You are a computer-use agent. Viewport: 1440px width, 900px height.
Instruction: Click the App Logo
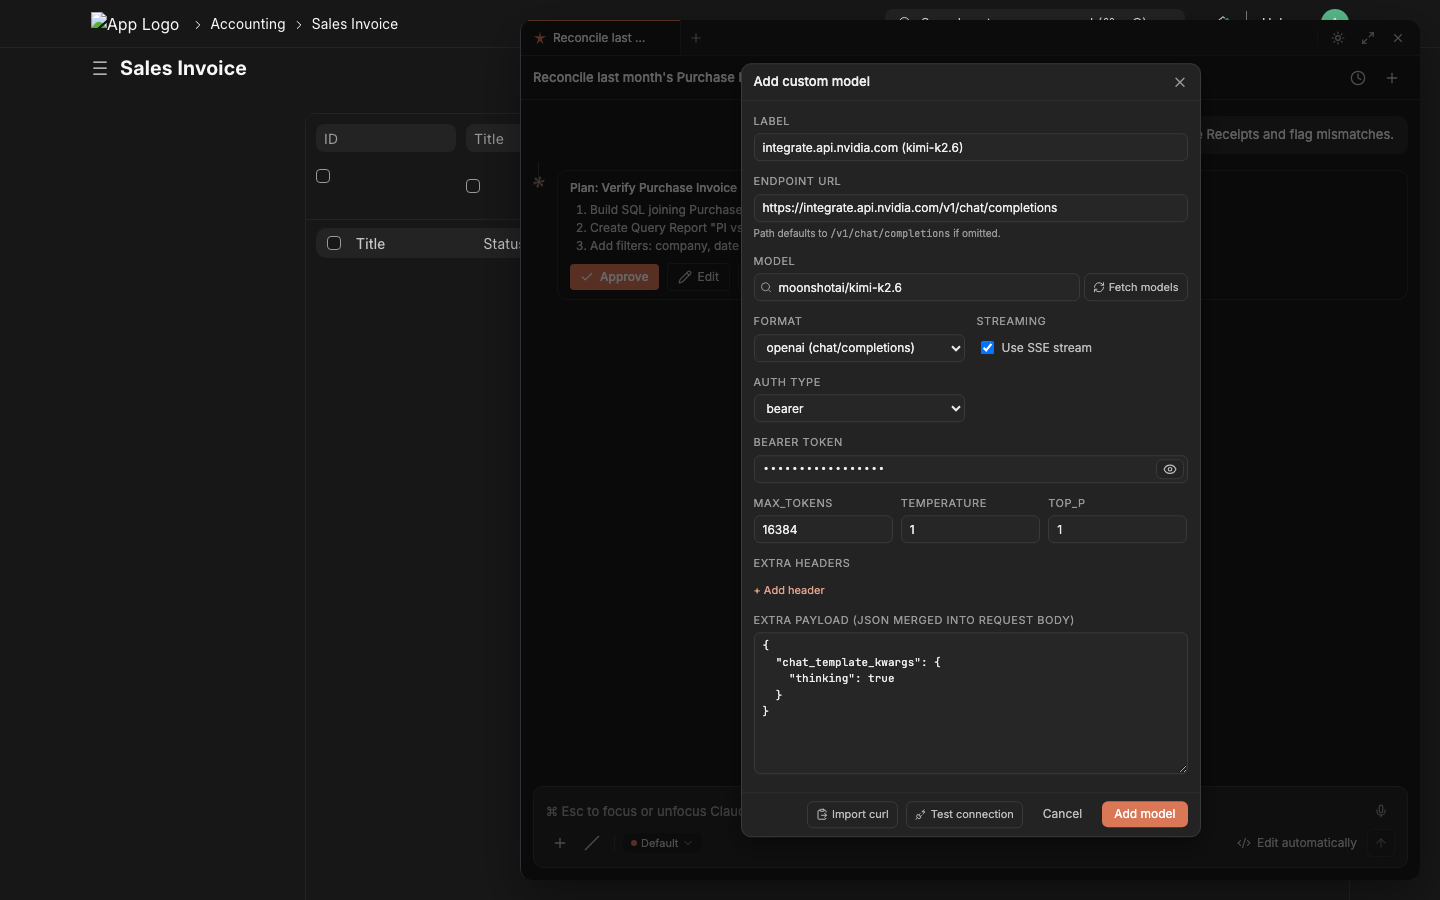pos(135,23)
